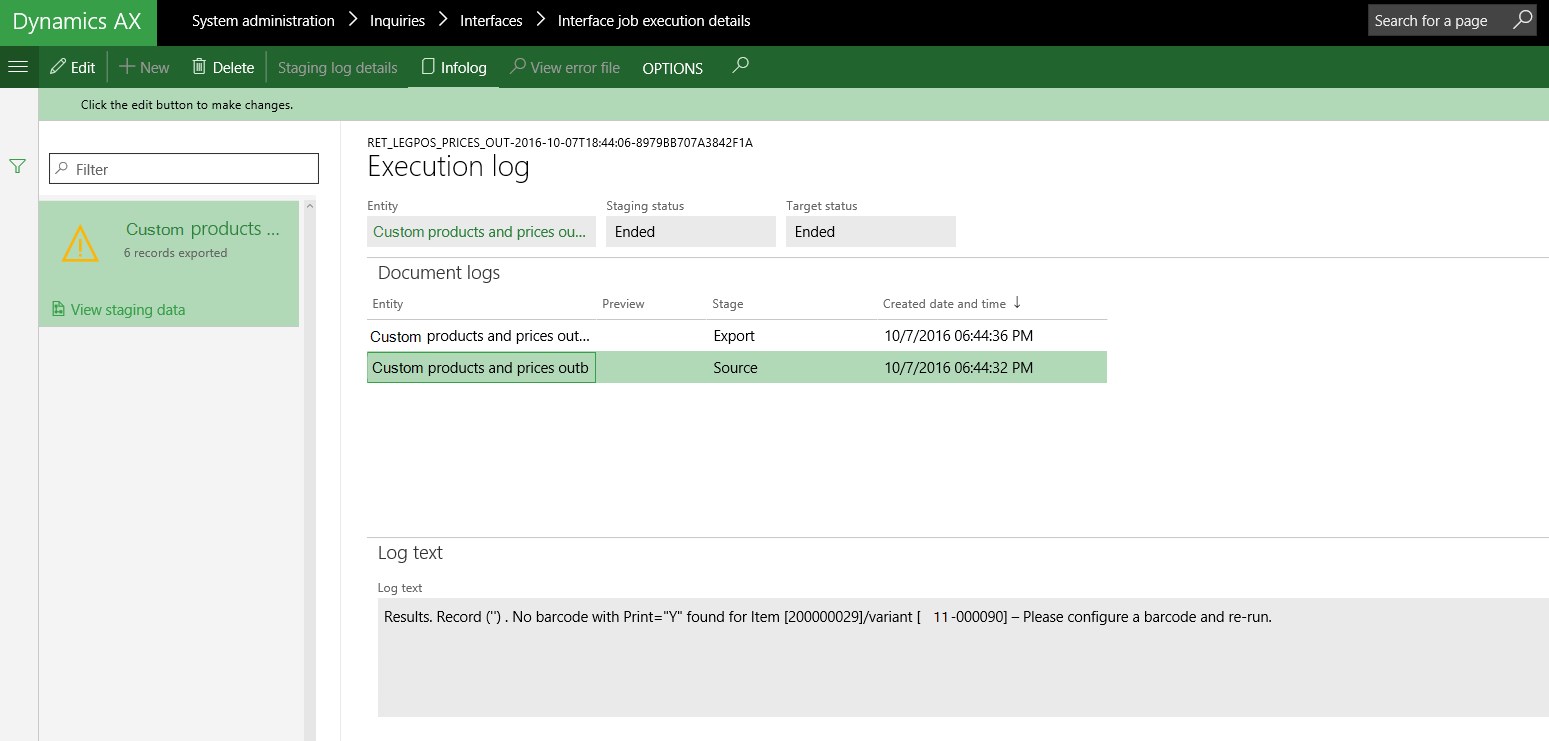Click 10/7/2016 06:44:32 PM cell
The image size is (1549, 741).
click(x=958, y=368)
